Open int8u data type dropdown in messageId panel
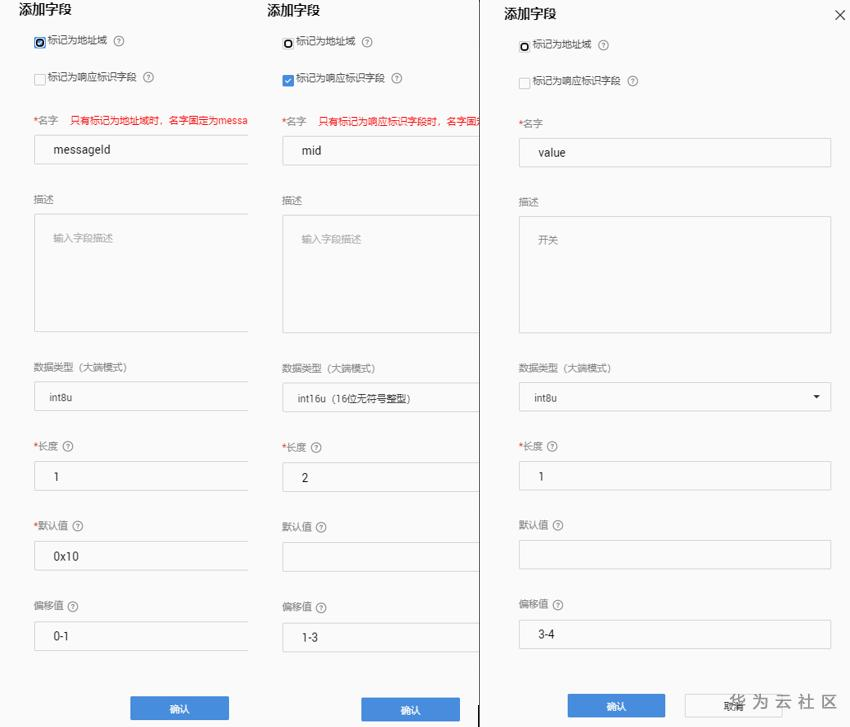The image size is (850, 727). [x=141, y=396]
